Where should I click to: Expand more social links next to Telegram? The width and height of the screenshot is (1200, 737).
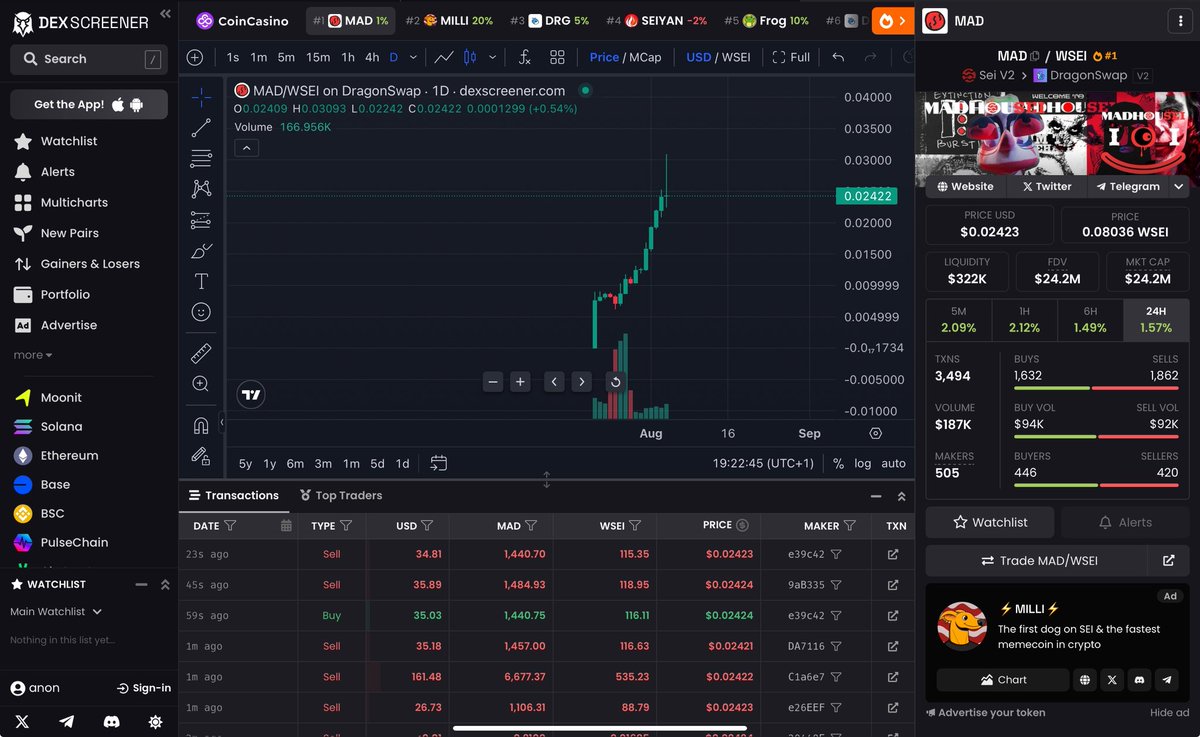pos(1179,186)
